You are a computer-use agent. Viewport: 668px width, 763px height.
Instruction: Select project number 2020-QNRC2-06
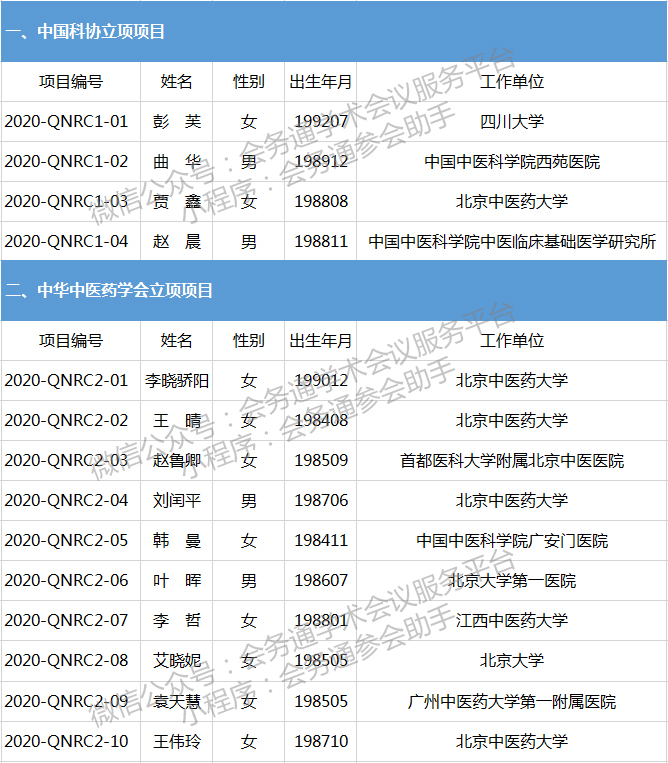coord(67,580)
